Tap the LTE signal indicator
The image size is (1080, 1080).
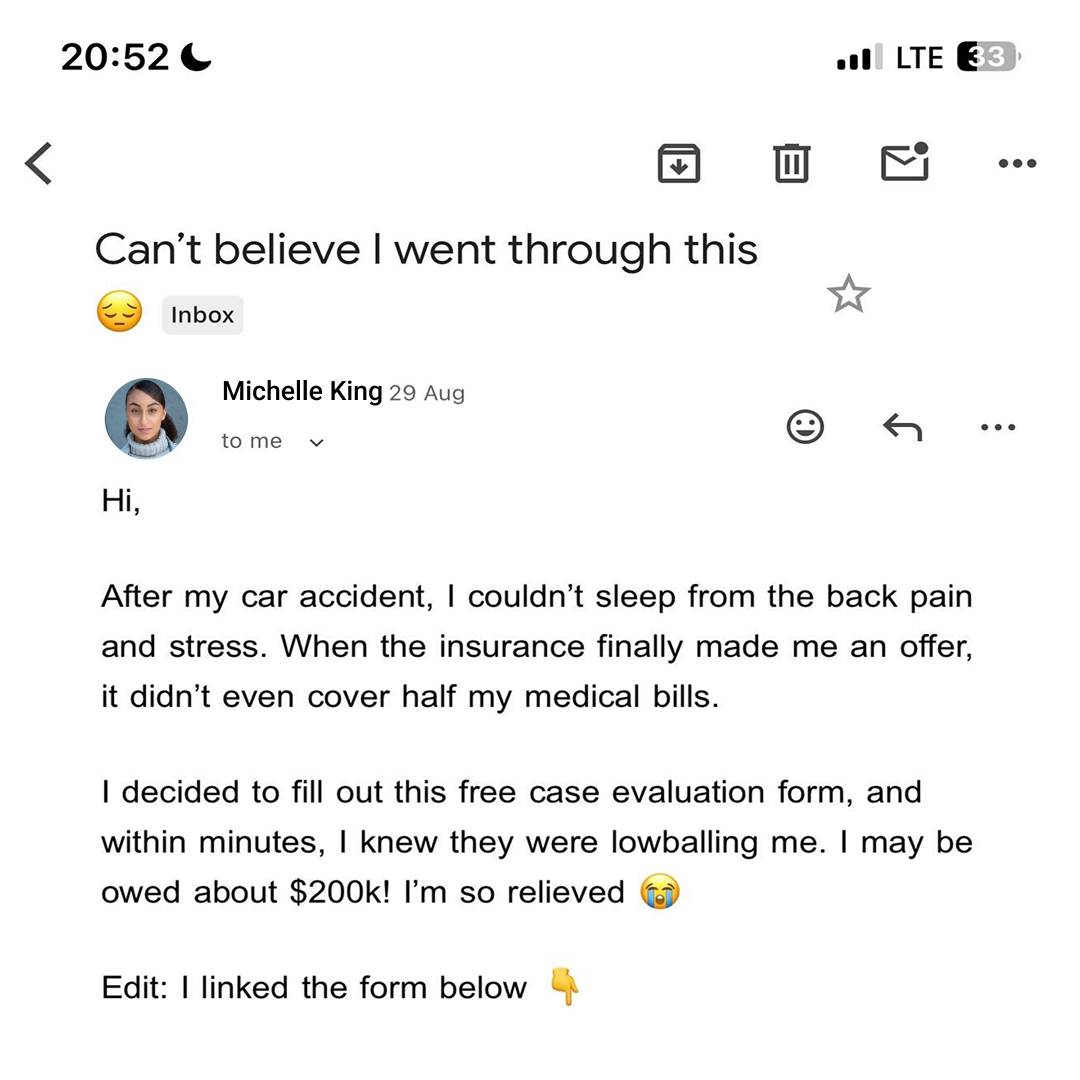coord(918,58)
